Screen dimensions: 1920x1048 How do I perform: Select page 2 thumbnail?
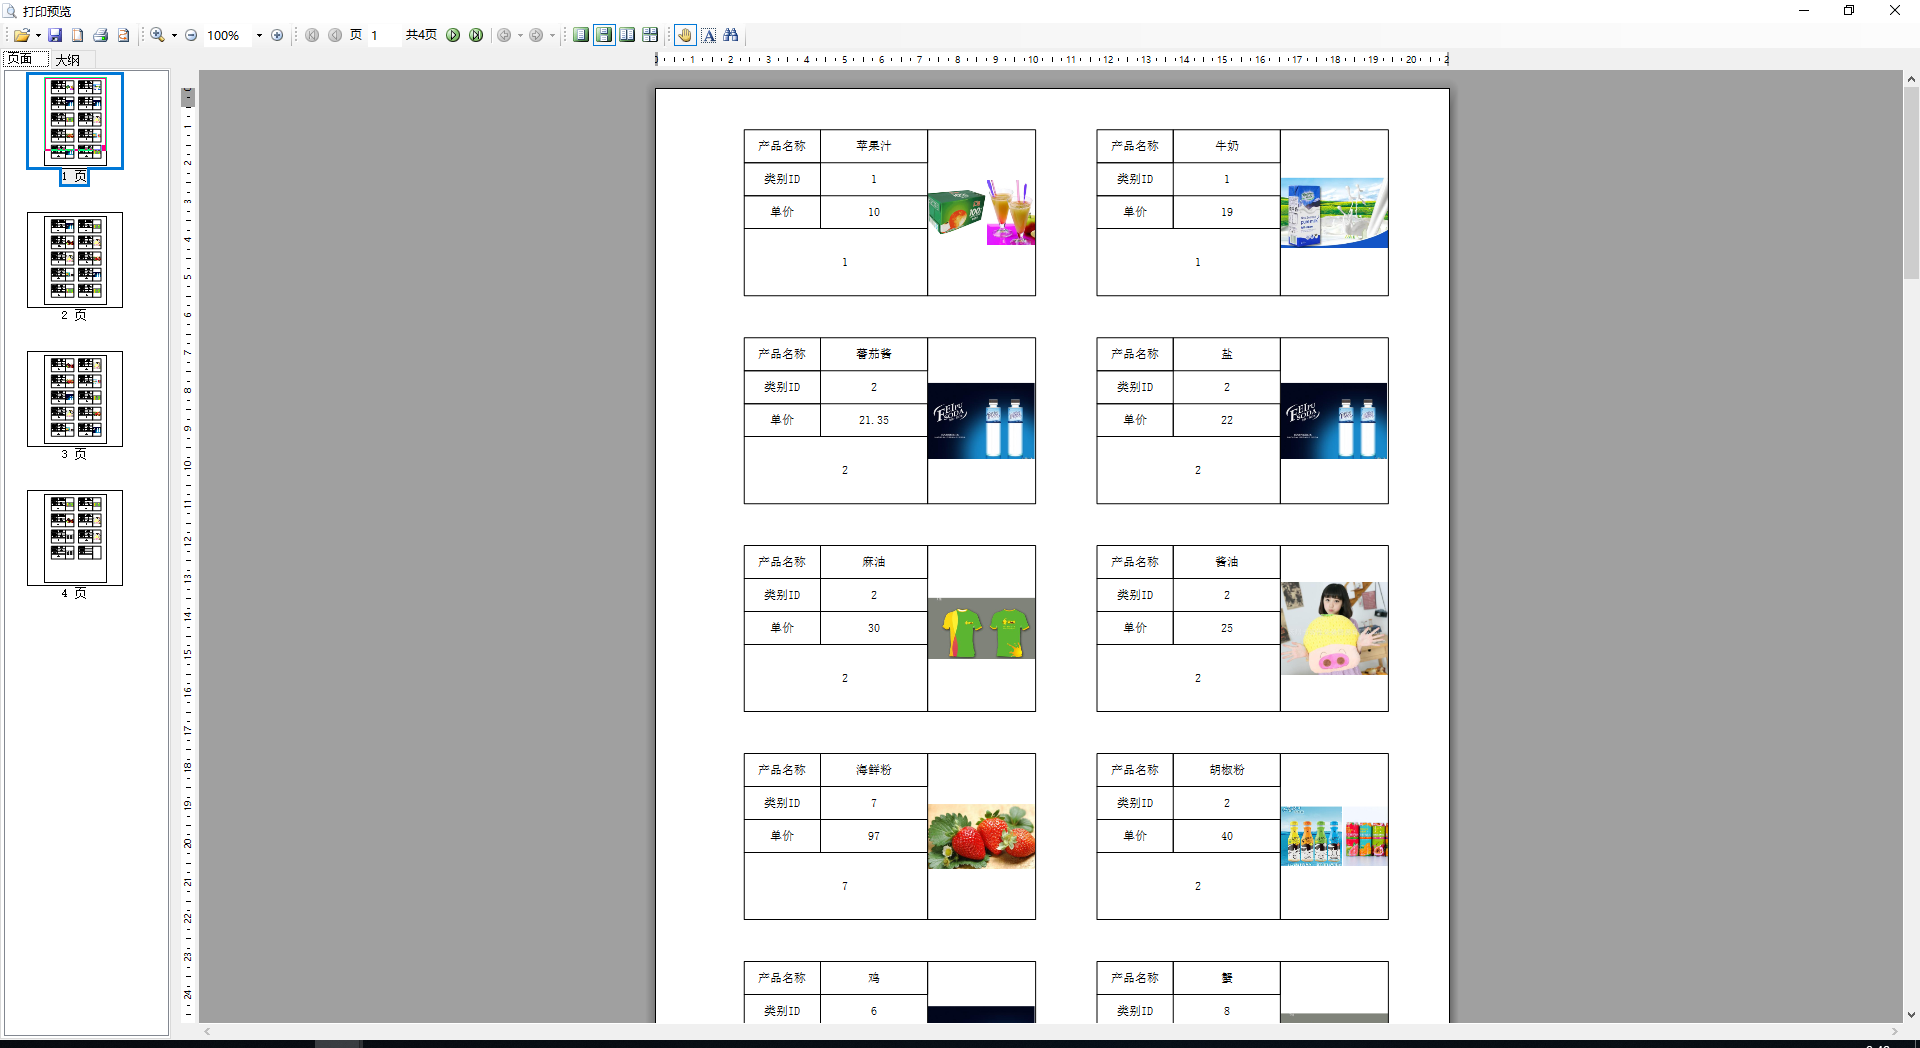[75, 260]
